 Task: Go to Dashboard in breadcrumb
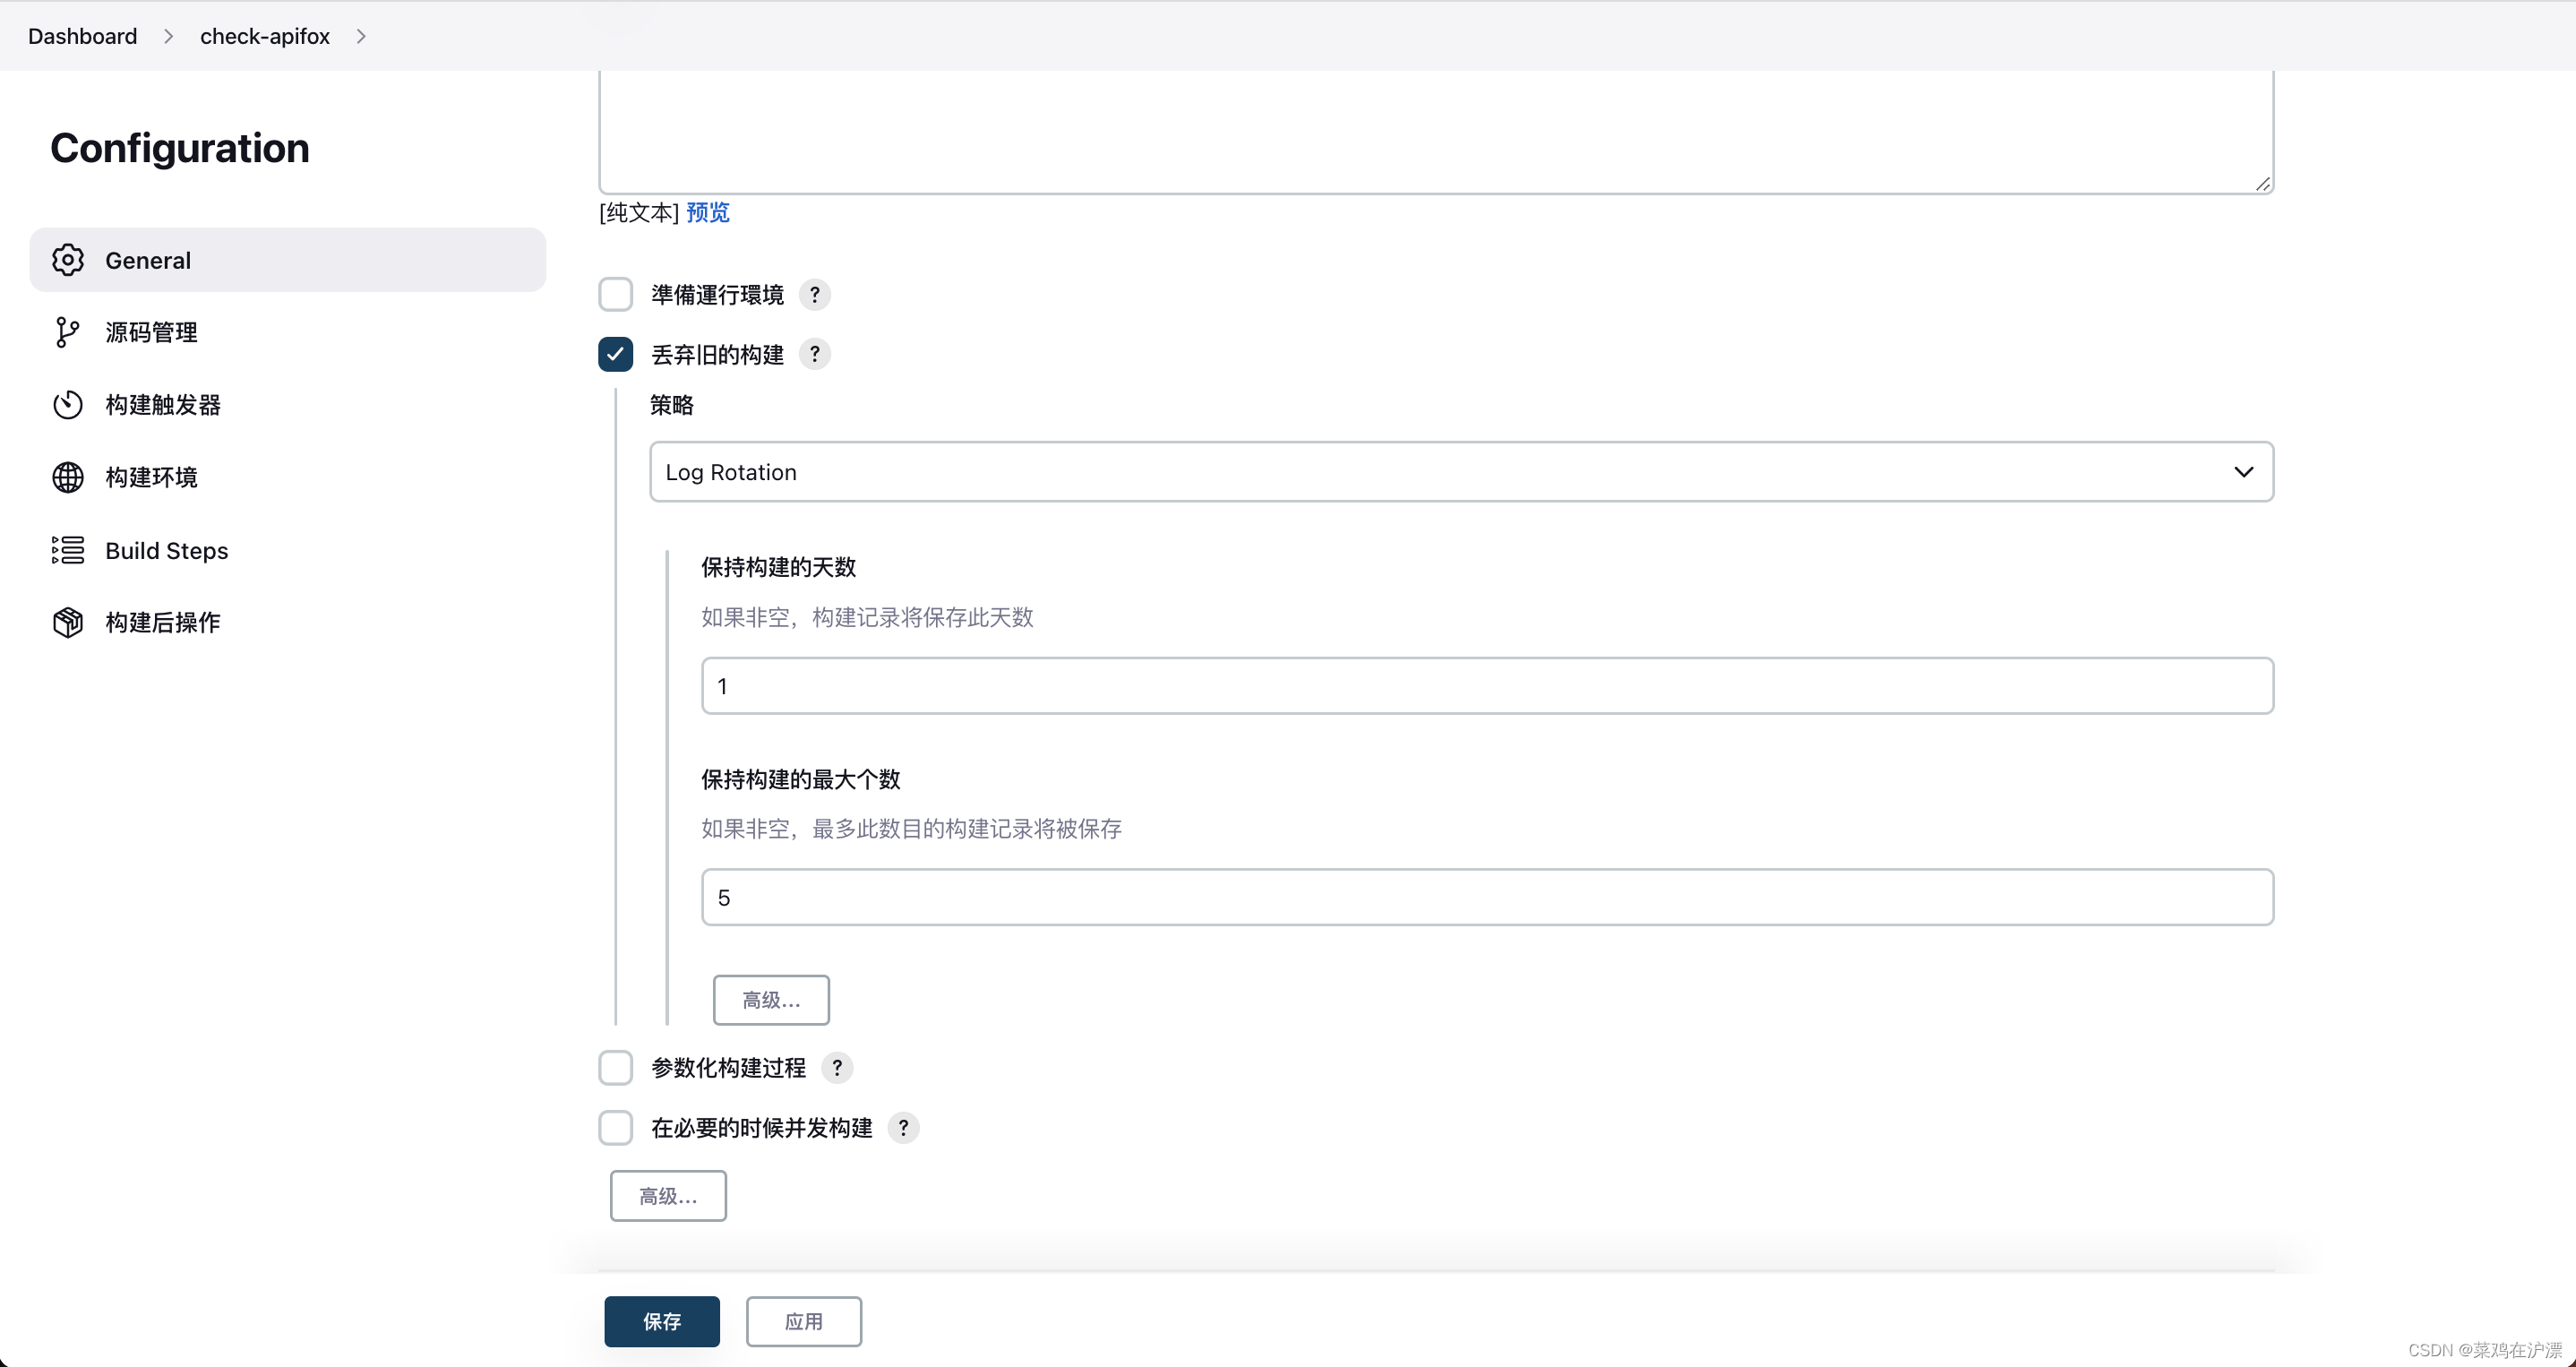click(x=82, y=36)
